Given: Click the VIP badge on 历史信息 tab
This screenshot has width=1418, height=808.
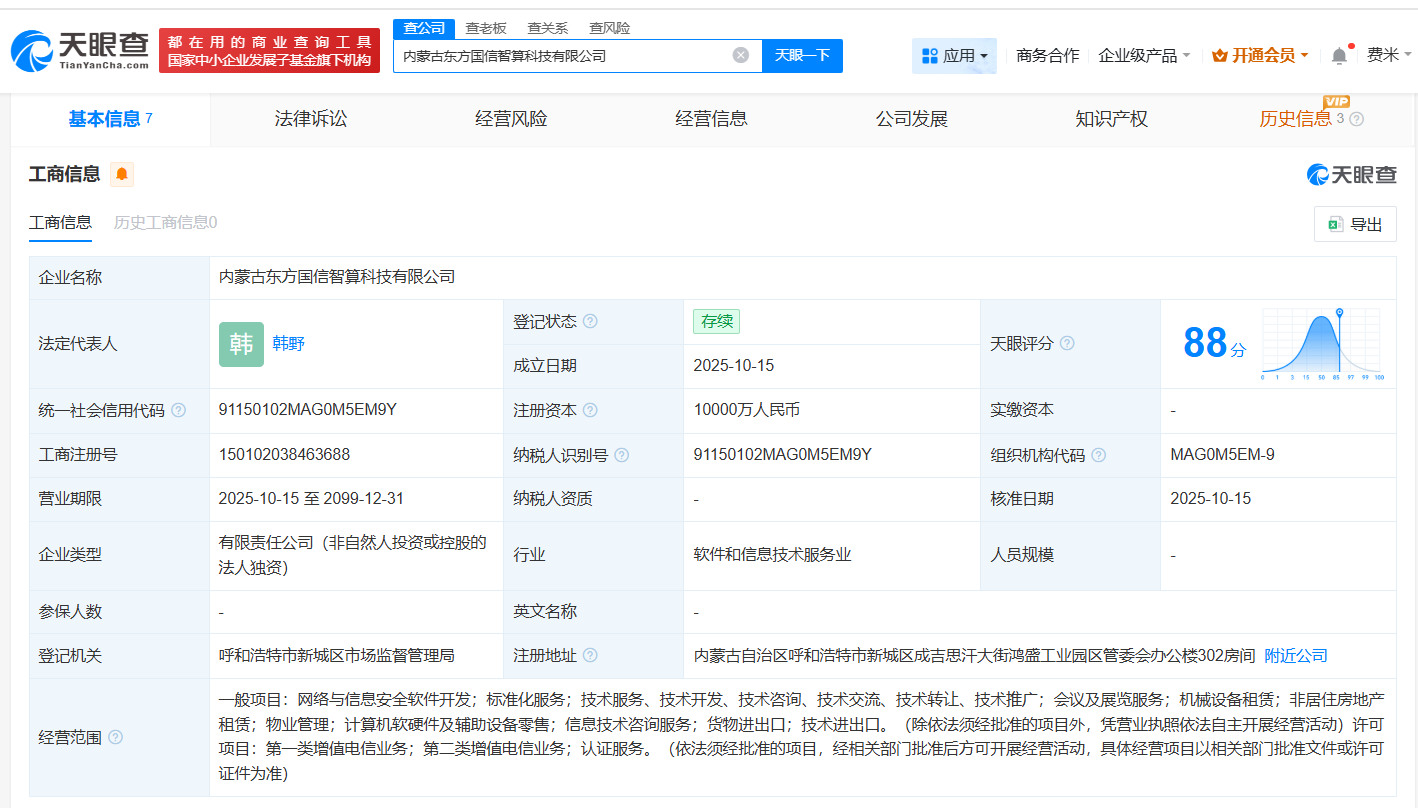Looking at the screenshot, I should pyautogui.click(x=1337, y=101).
